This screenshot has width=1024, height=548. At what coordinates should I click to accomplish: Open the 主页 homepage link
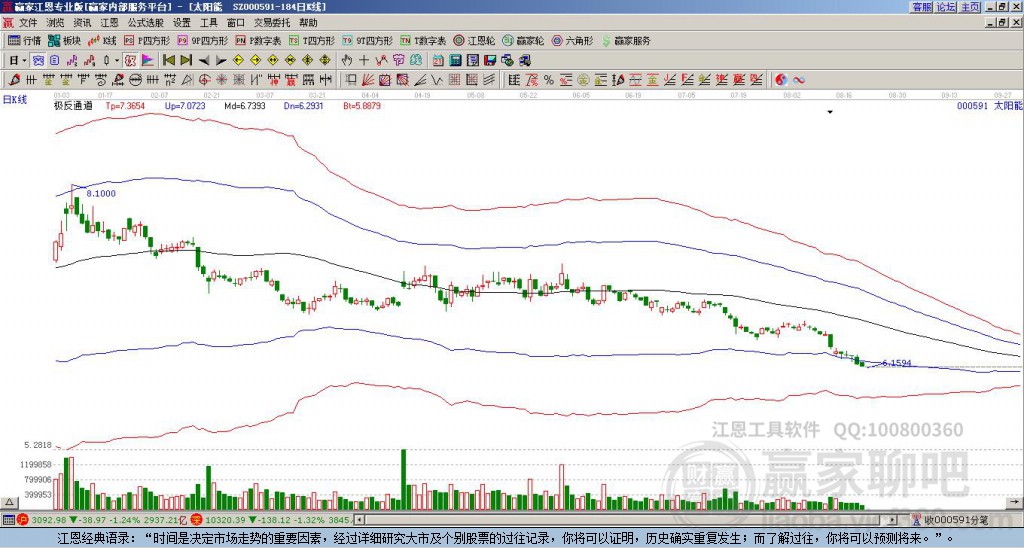[x=970, y=7]
